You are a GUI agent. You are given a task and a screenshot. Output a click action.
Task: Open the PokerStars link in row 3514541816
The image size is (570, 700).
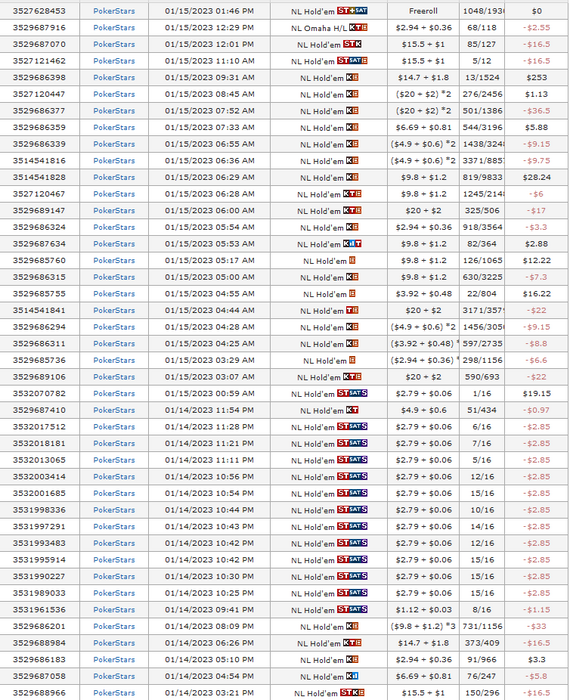click(x=114, y=160)
